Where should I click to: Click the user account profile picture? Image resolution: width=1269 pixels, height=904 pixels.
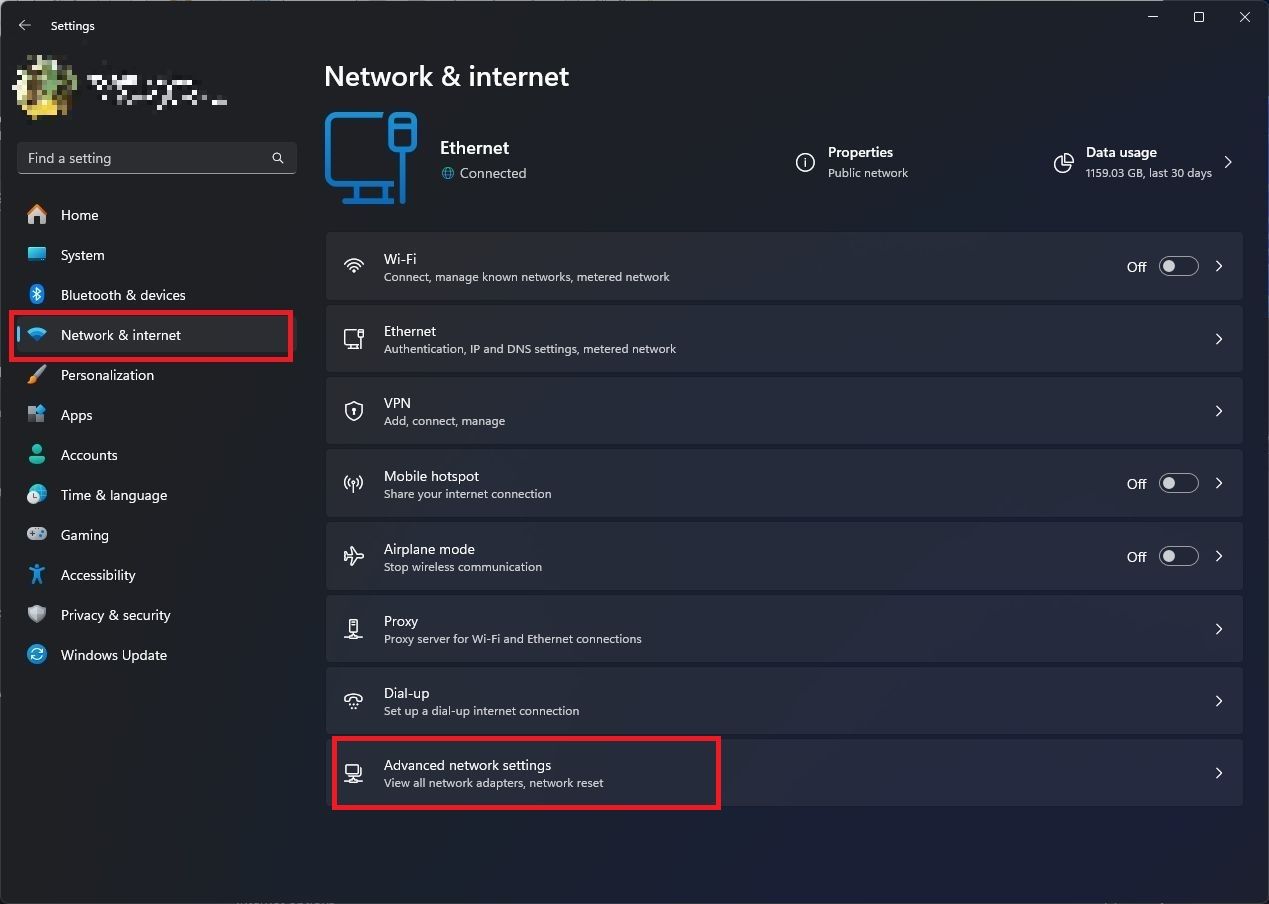tap(44, 86)
